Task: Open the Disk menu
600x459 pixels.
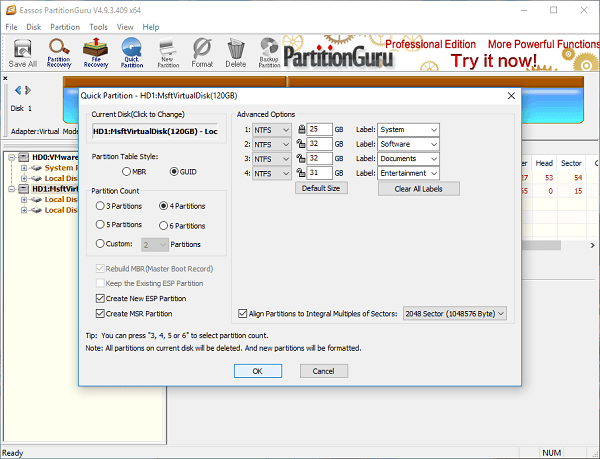Action: click(x=34, y=27)
